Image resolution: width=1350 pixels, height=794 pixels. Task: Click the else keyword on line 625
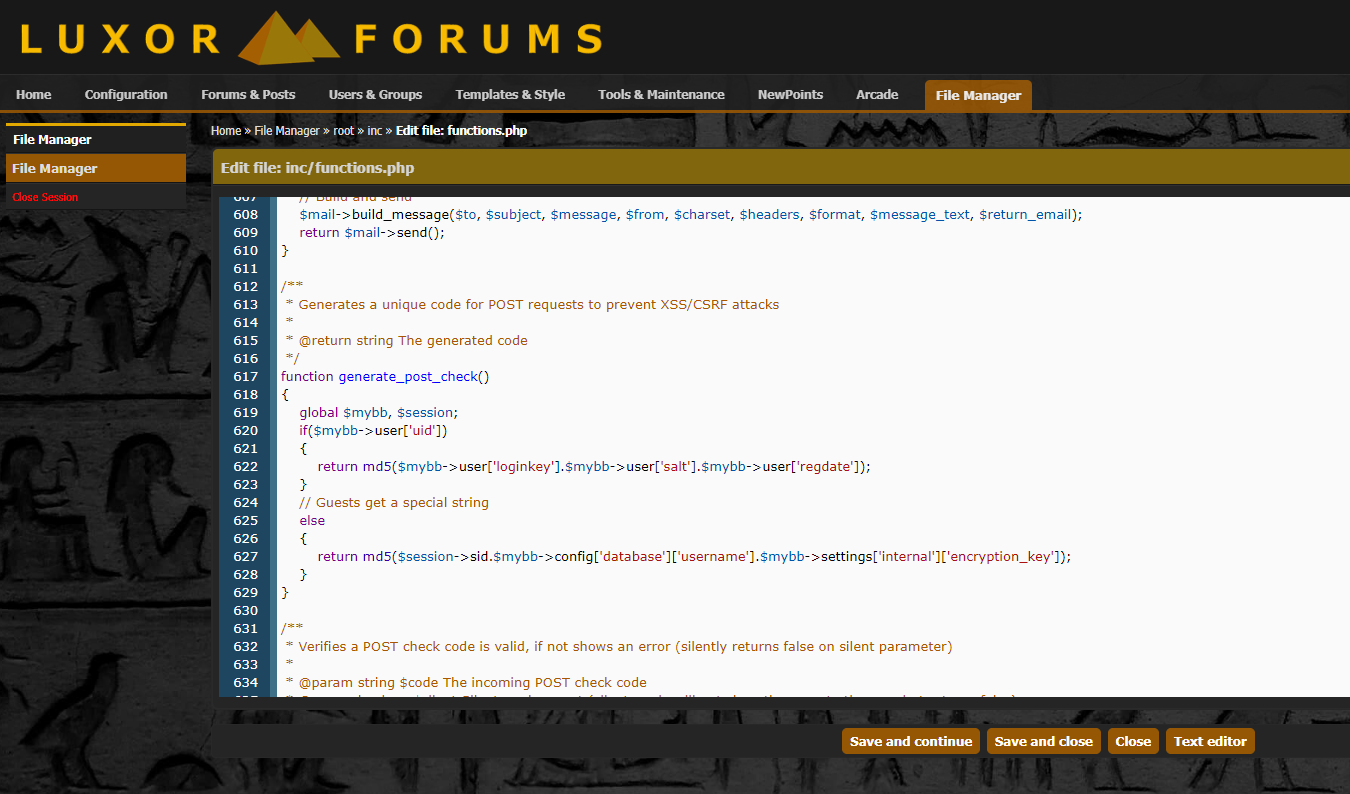point(312,521)
